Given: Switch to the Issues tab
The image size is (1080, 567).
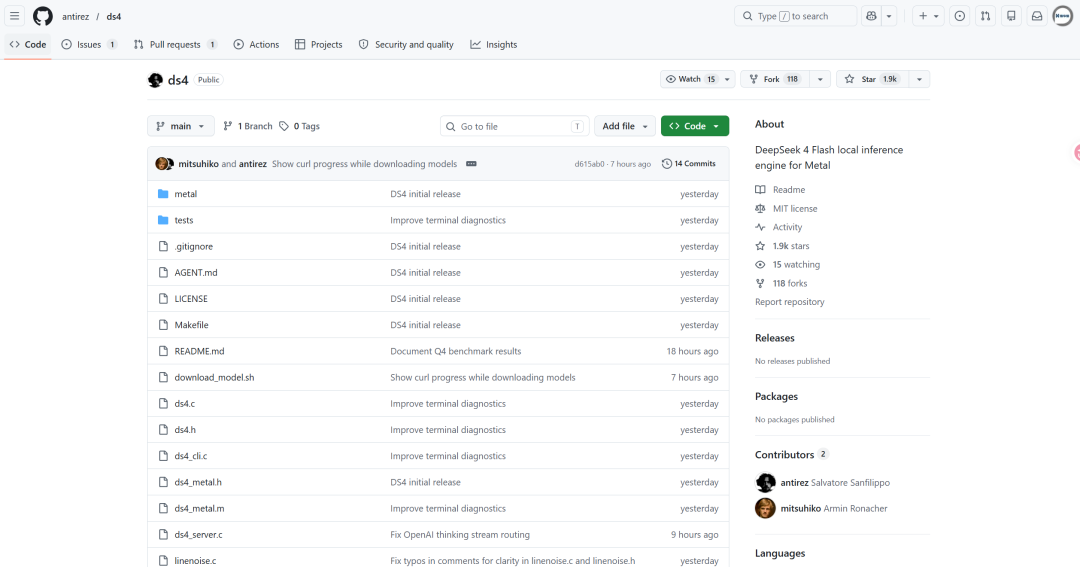Looking at the screenshot, I should tap(90, 44).
